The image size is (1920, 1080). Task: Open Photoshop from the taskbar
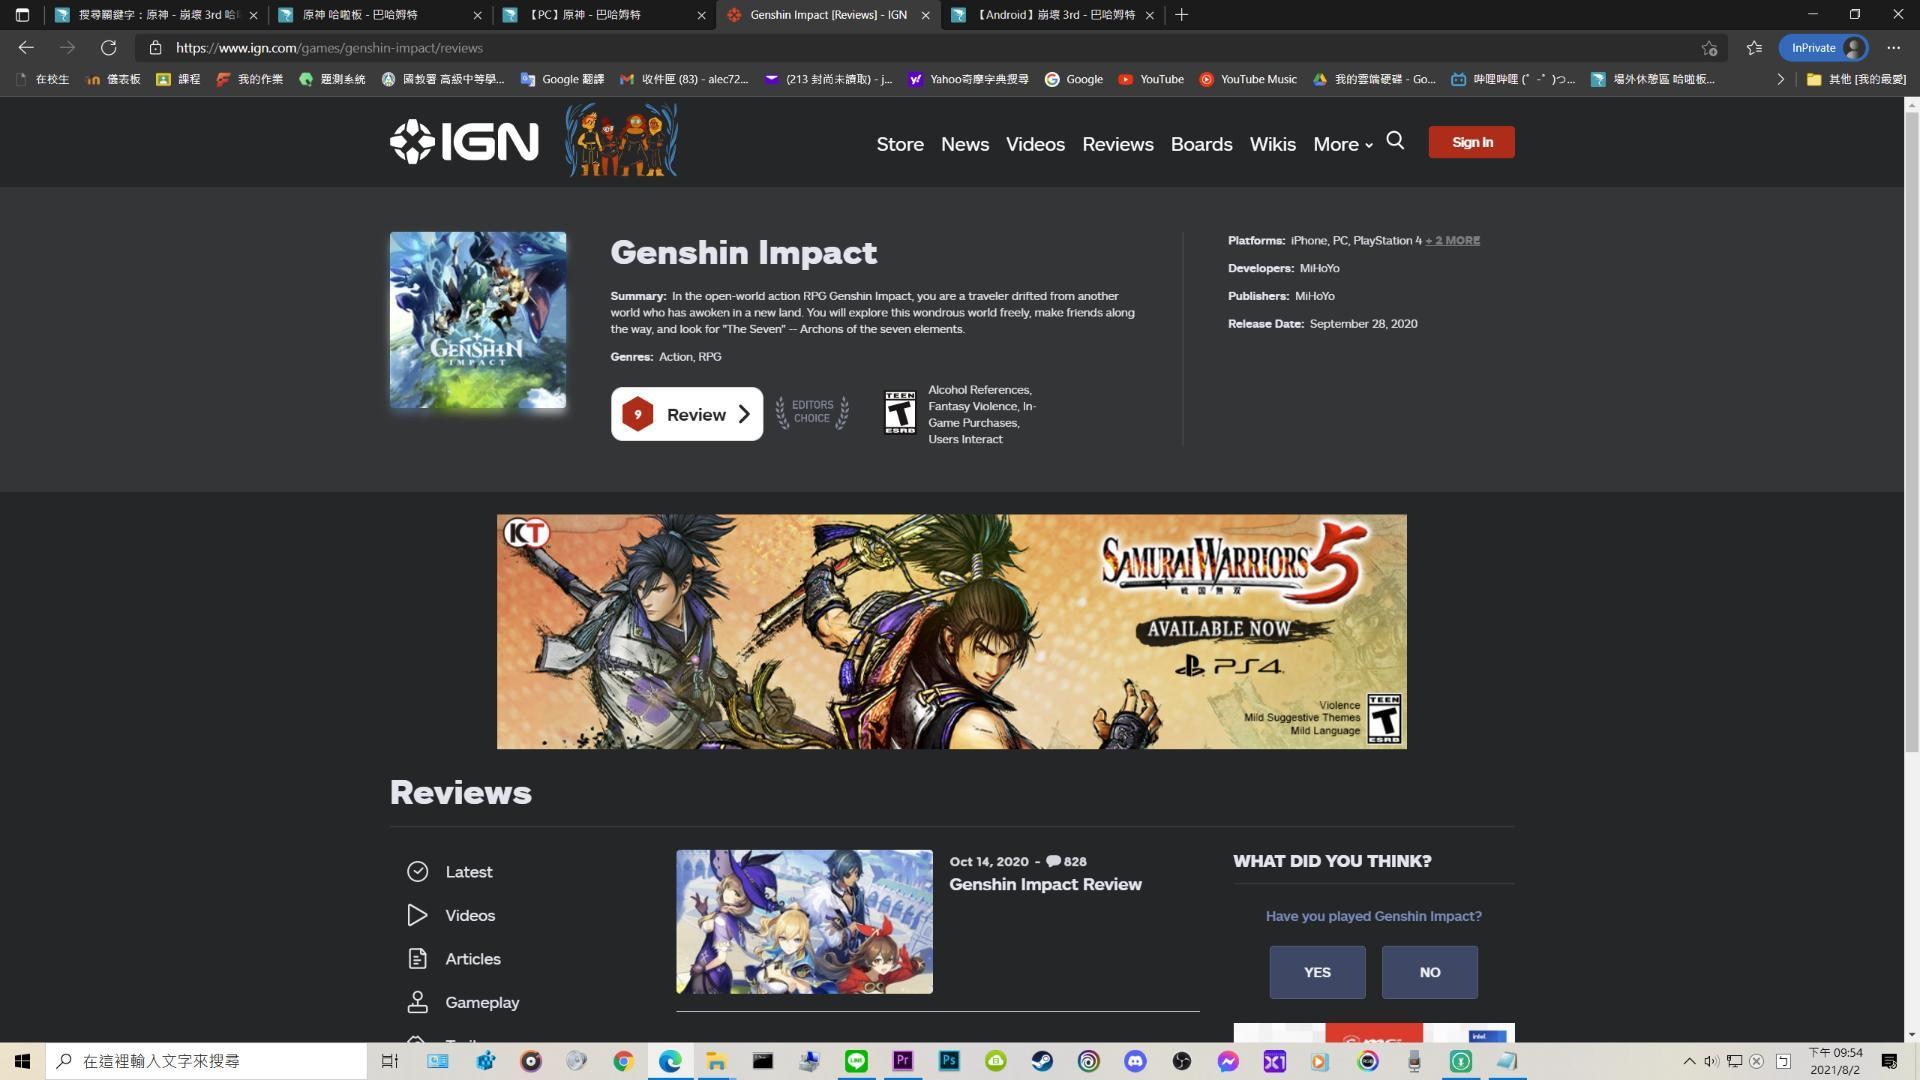pyautogui.click(x=949, y=1061)
